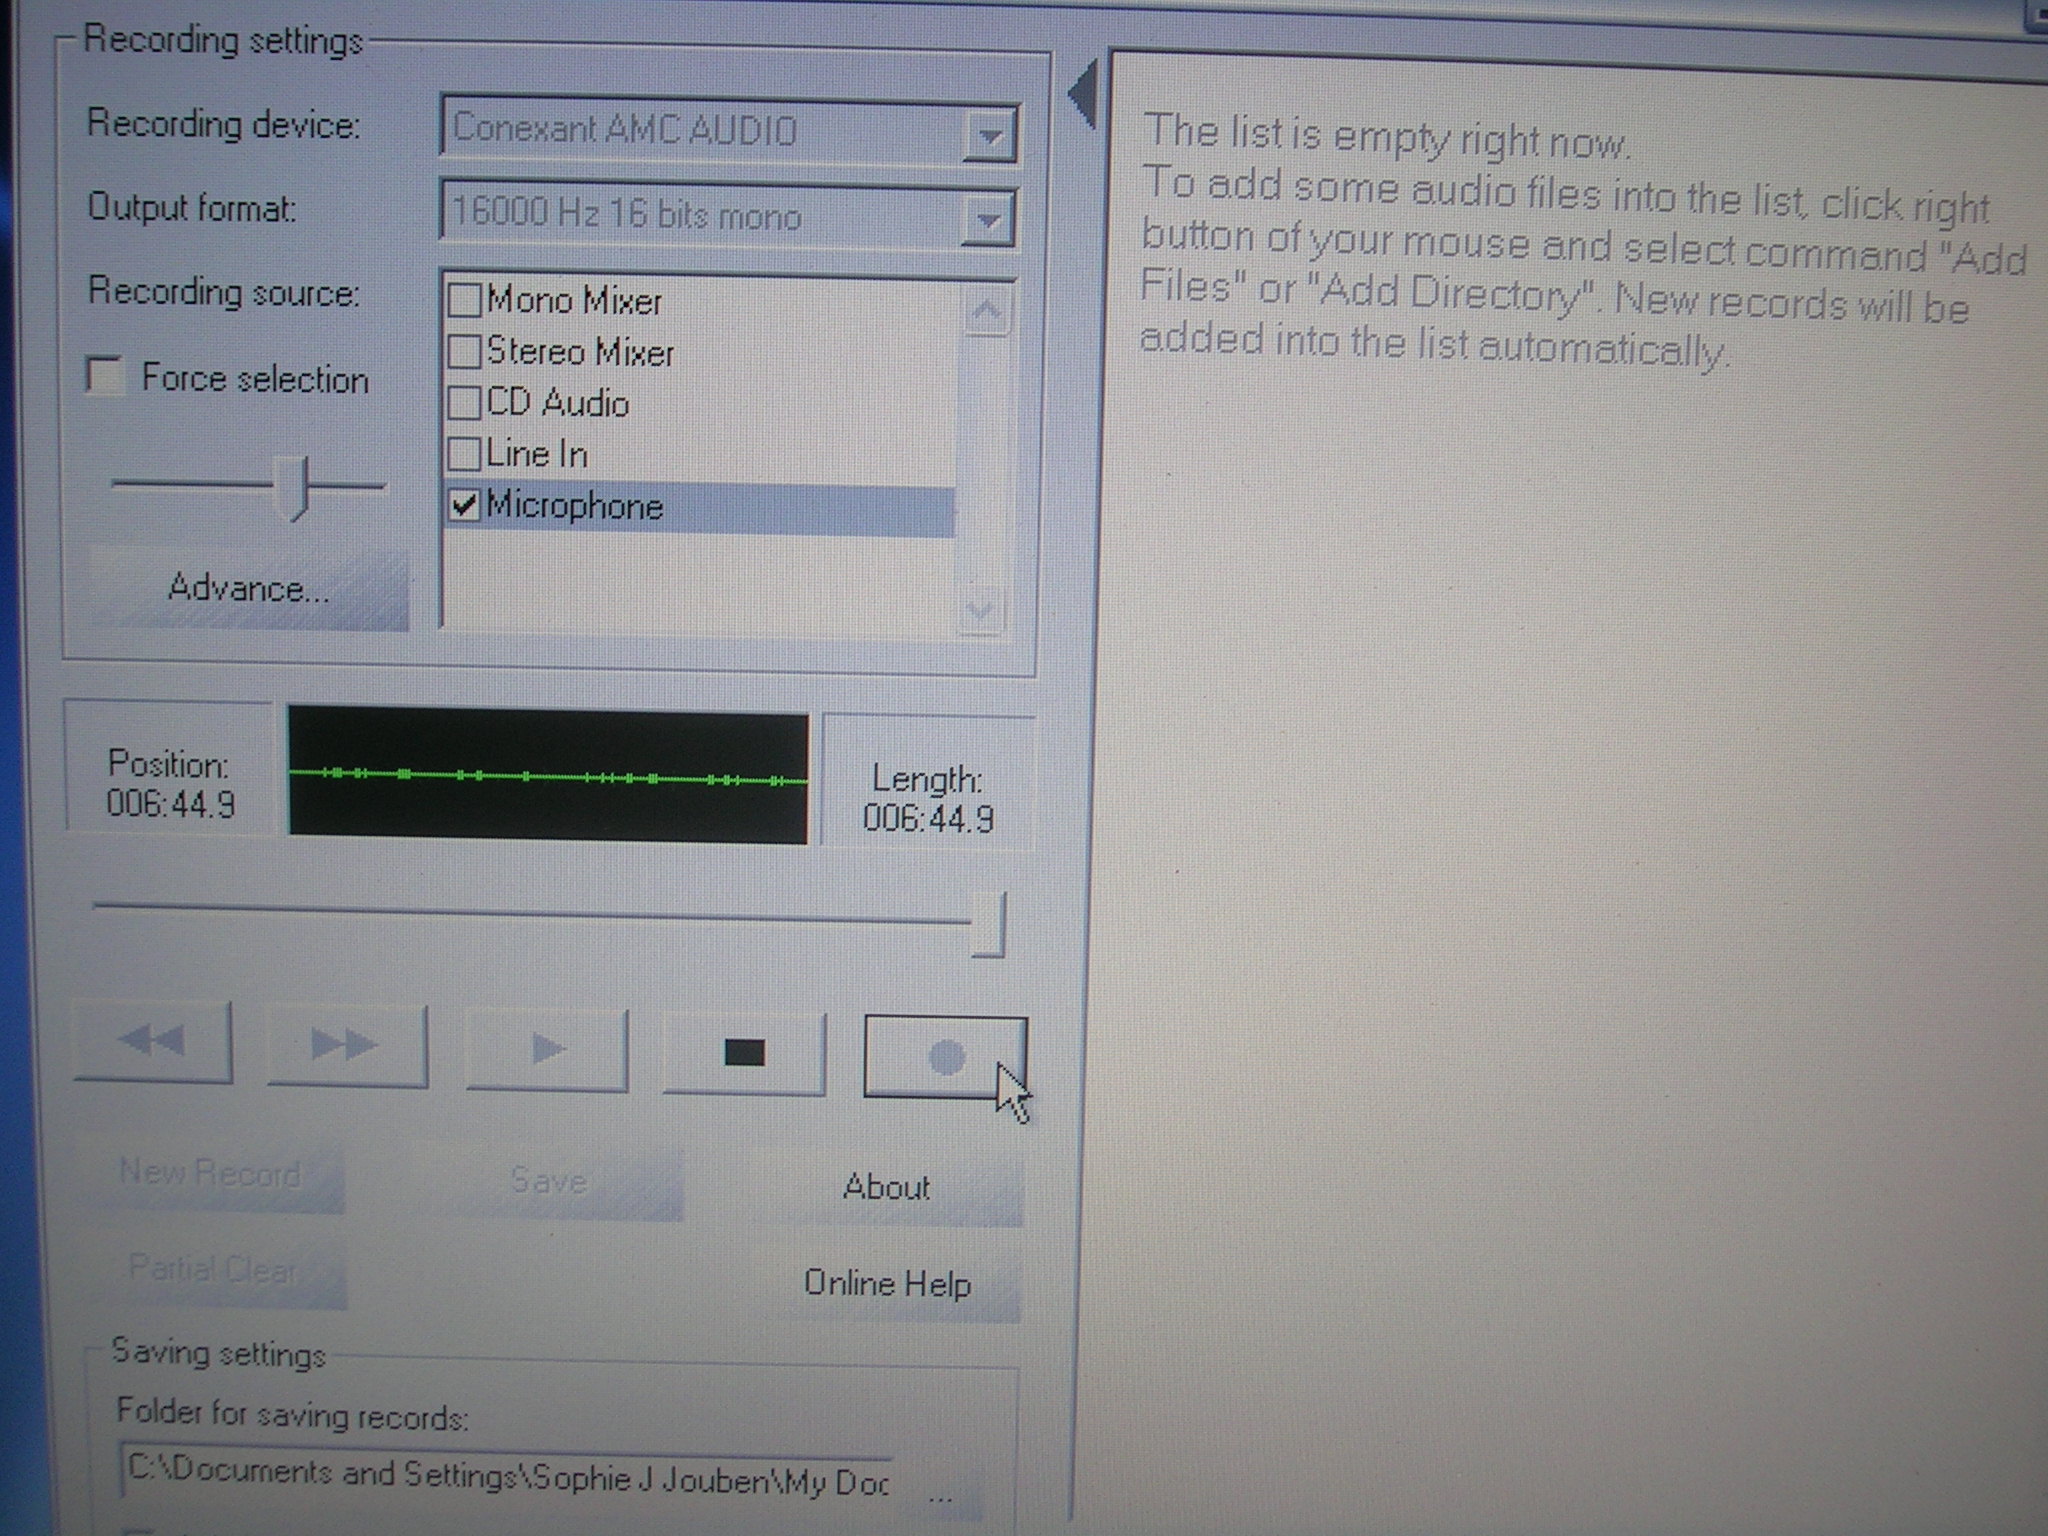The height and width of the screenshot is (1536, 2048).
Task: Click the play button
Action: click(547, 1048)
